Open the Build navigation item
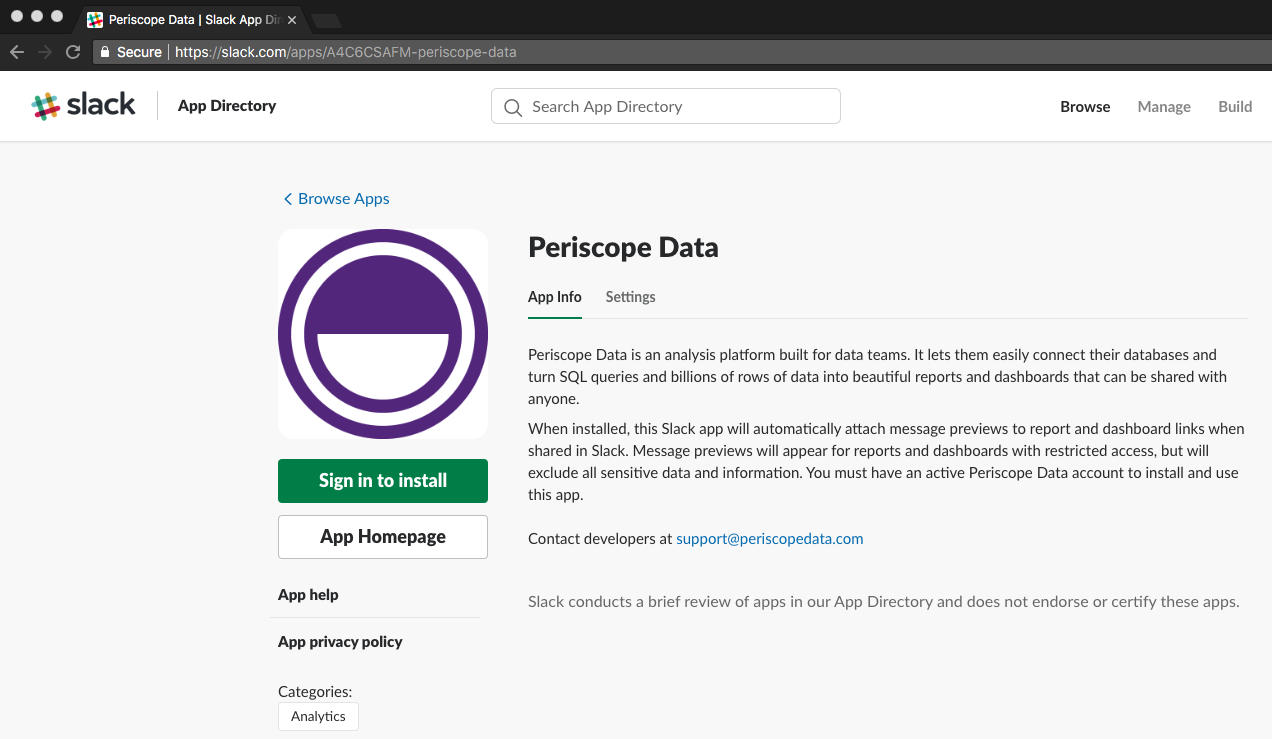The image size is (1272, 739). (x=1235, y=107)
